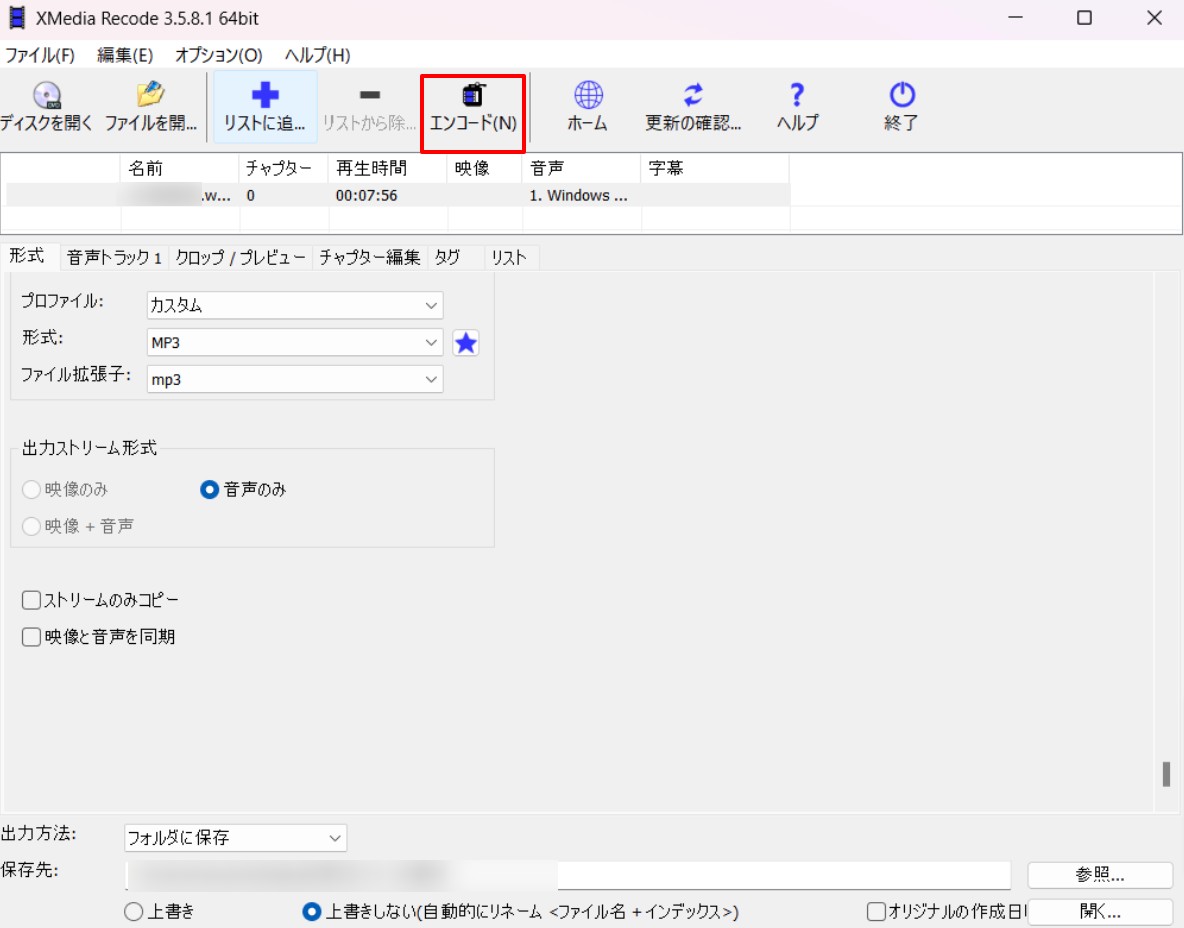1184x928 pixels.
Task: Select 映像 + 音声 radio button
Action: click(31, 526)
